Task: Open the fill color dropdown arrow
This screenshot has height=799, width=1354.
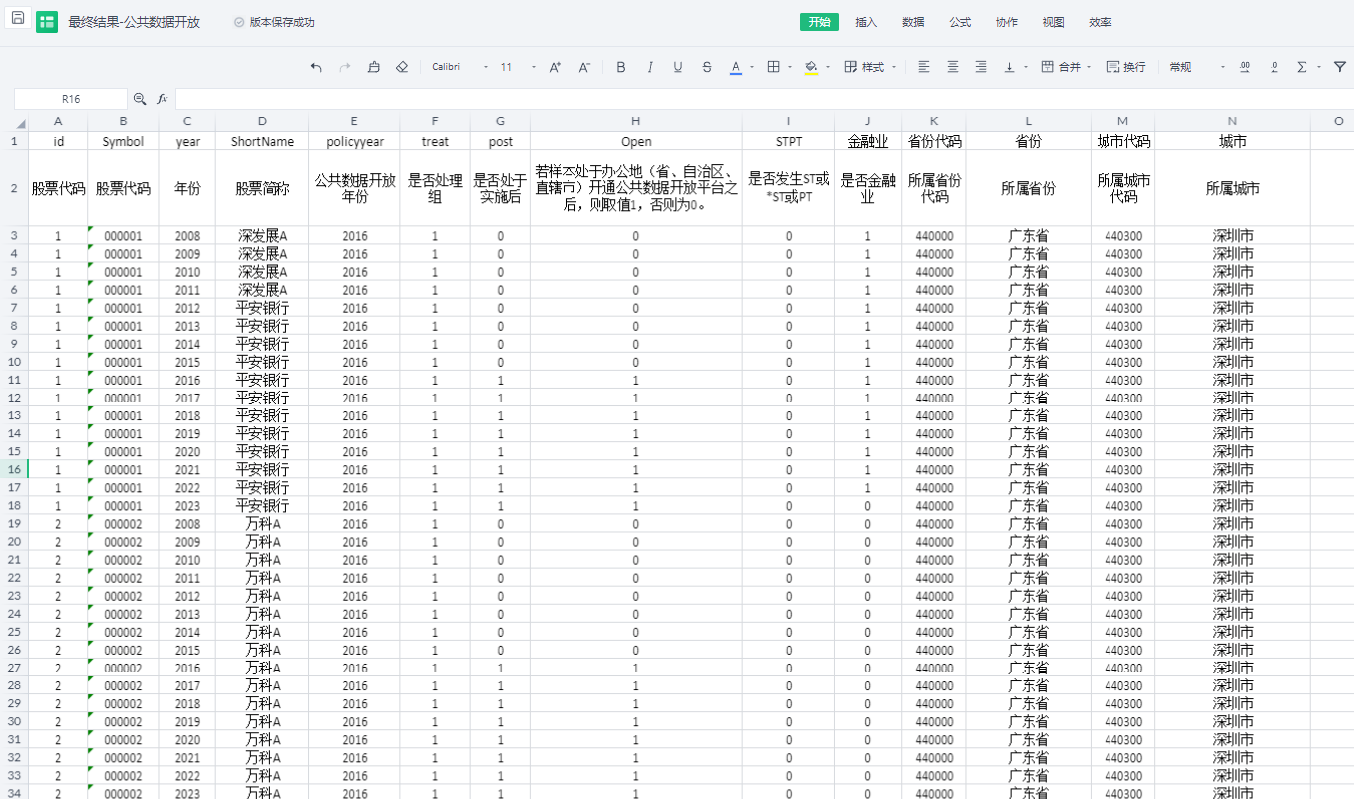Action: pos(828,67)
